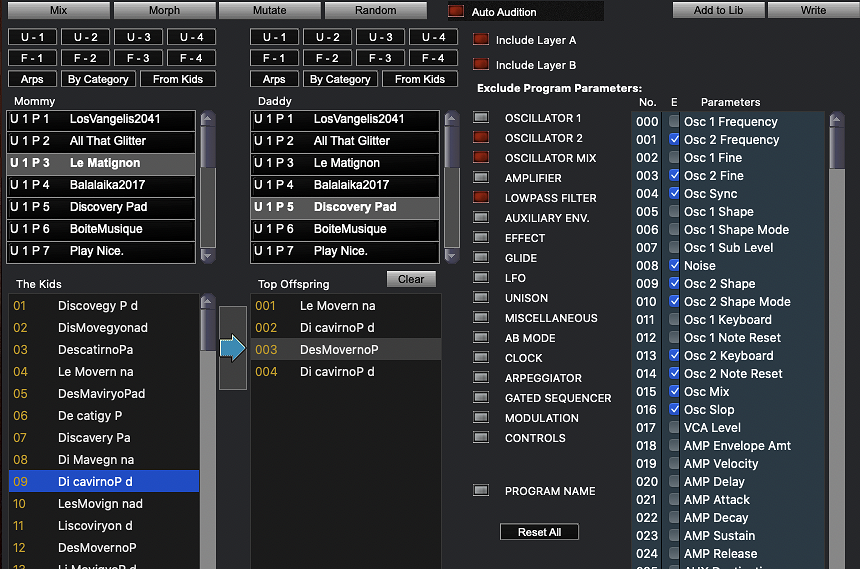Toggle the ARPEGGIATOR exclude LED
Image resolution: width=860 pixels, height=569 pixels.
click(481, 378)
